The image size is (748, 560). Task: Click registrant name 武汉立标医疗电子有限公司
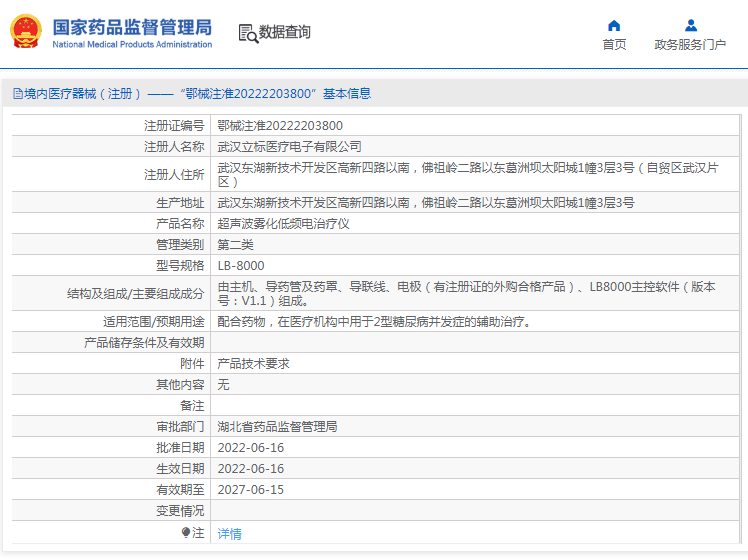click(289, 146)
